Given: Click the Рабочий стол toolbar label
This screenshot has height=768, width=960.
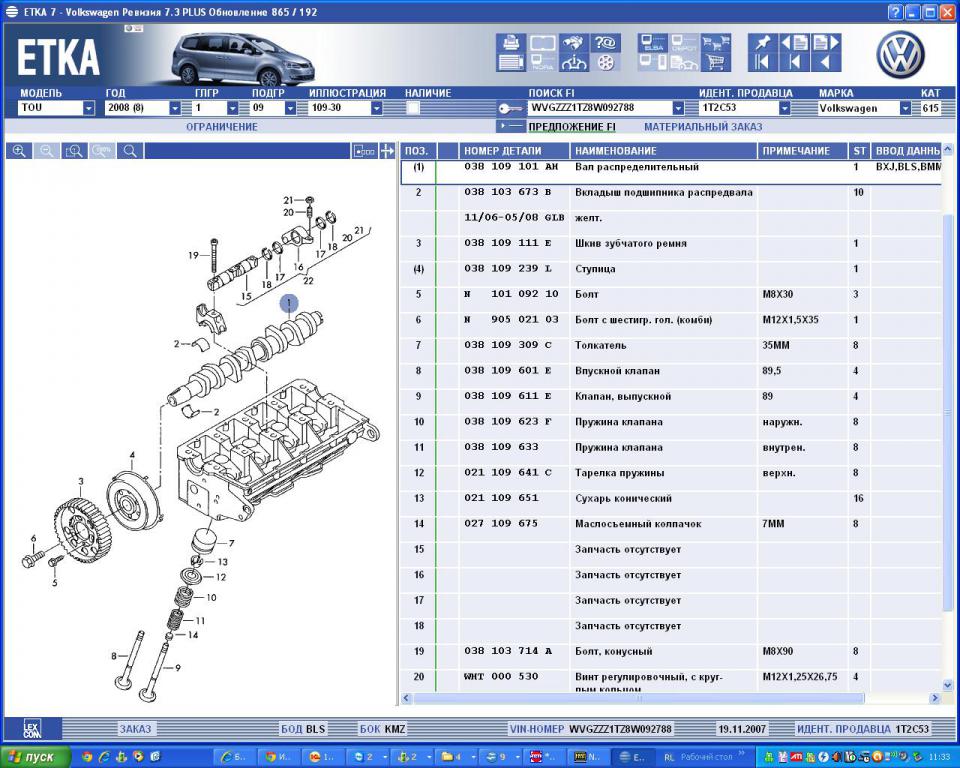Looking at the screenshot, I should click(x=706, y=757).
